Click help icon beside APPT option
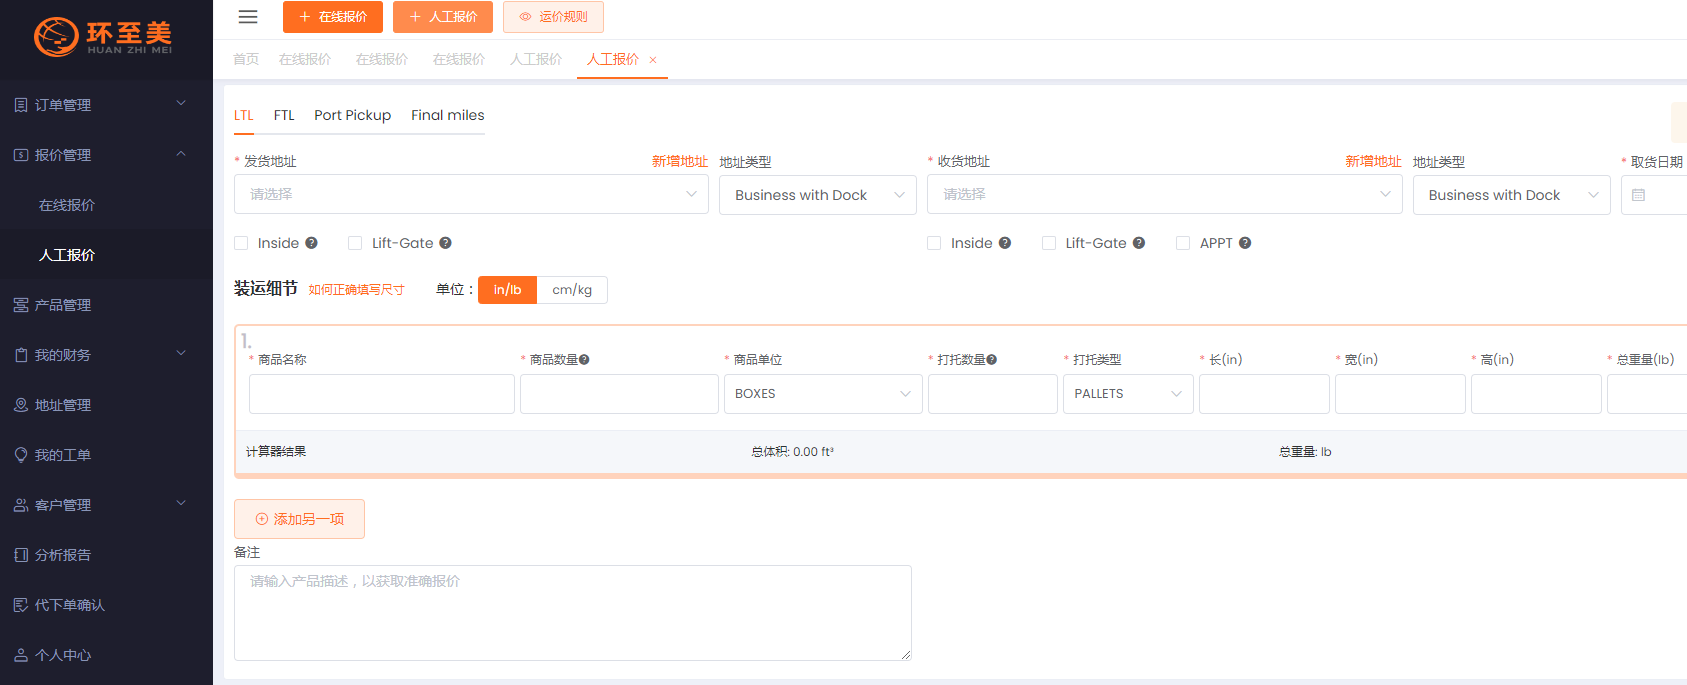This screenshot has width=1687, height=685. [x=1245, y=243]
